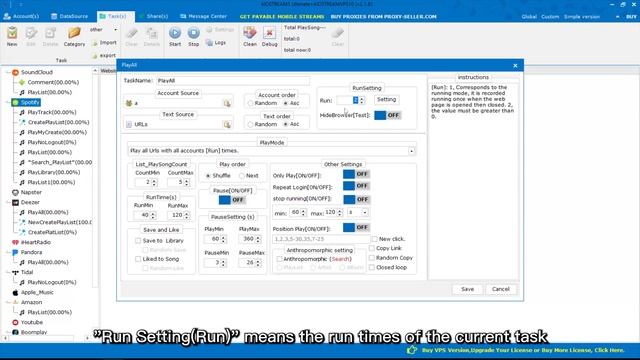
Task: Check the Closed loop checkbox
Action: pyautogui.click(x=372, y=268)
